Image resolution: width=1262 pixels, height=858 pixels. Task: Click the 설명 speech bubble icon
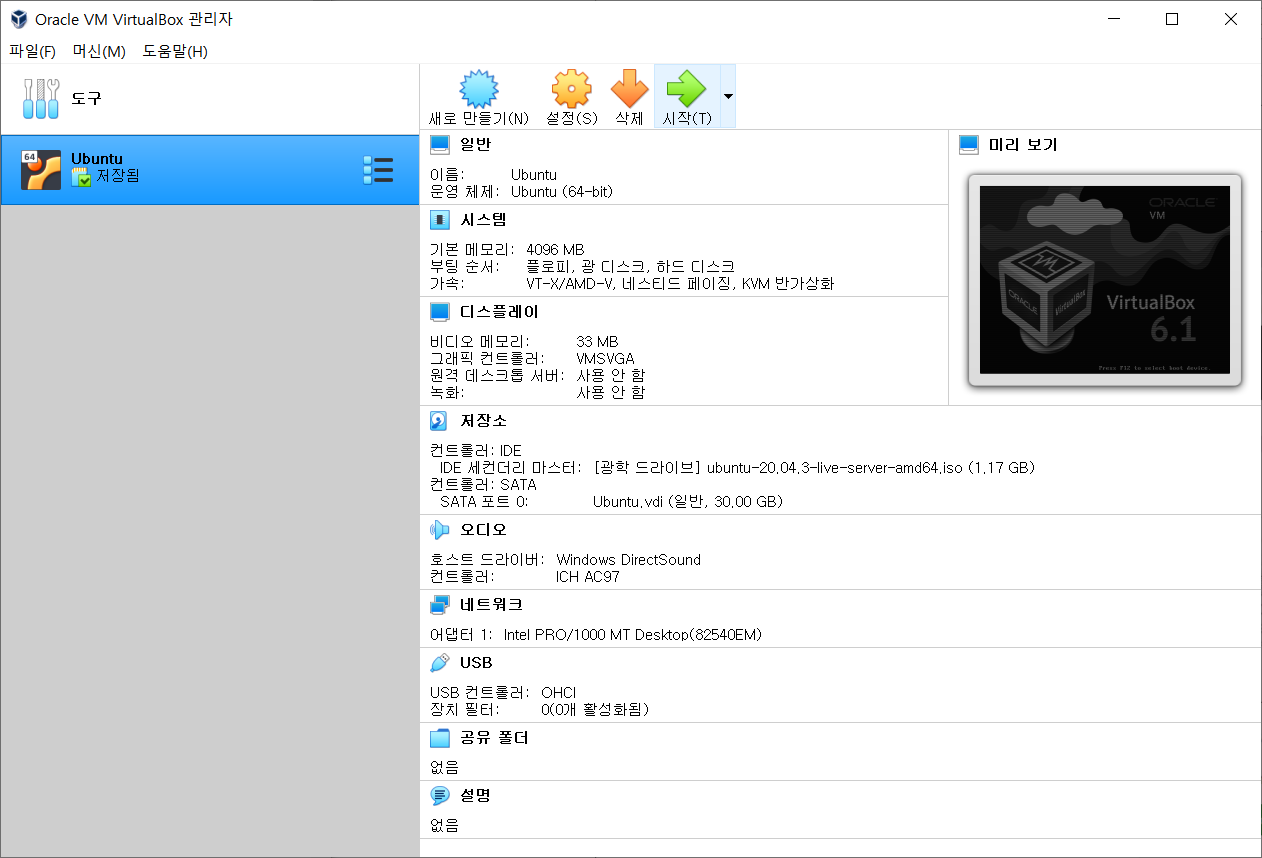coord(440,796)
